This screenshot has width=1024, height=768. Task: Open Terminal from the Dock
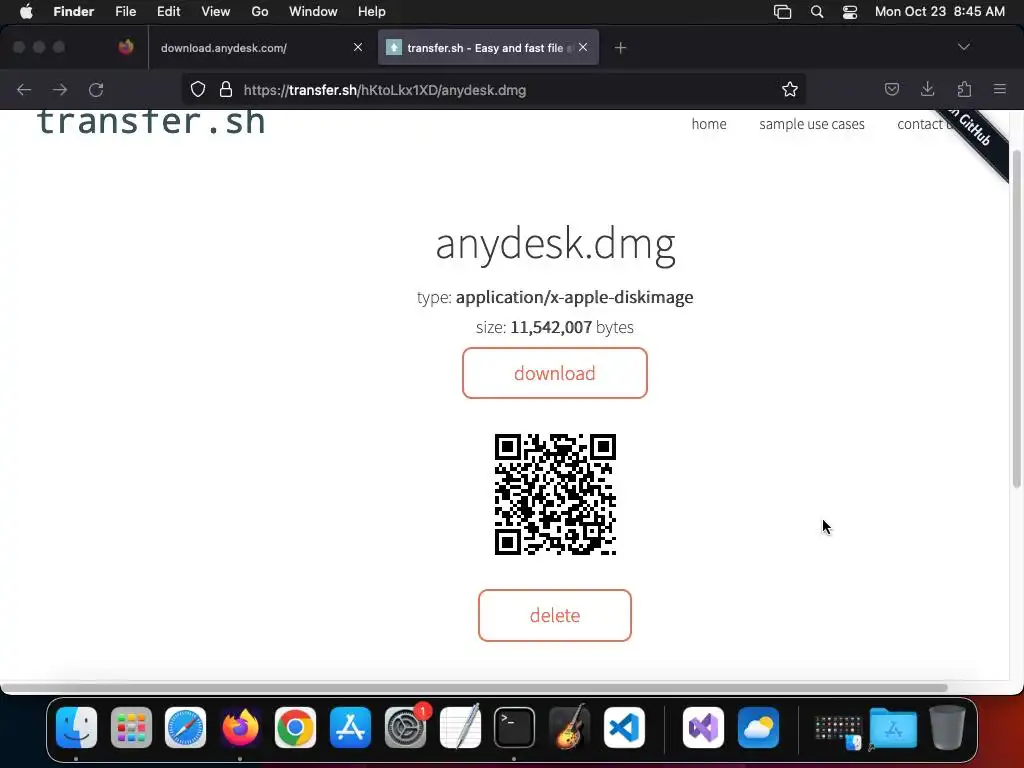pyautogui.click(x=514, y=728)
